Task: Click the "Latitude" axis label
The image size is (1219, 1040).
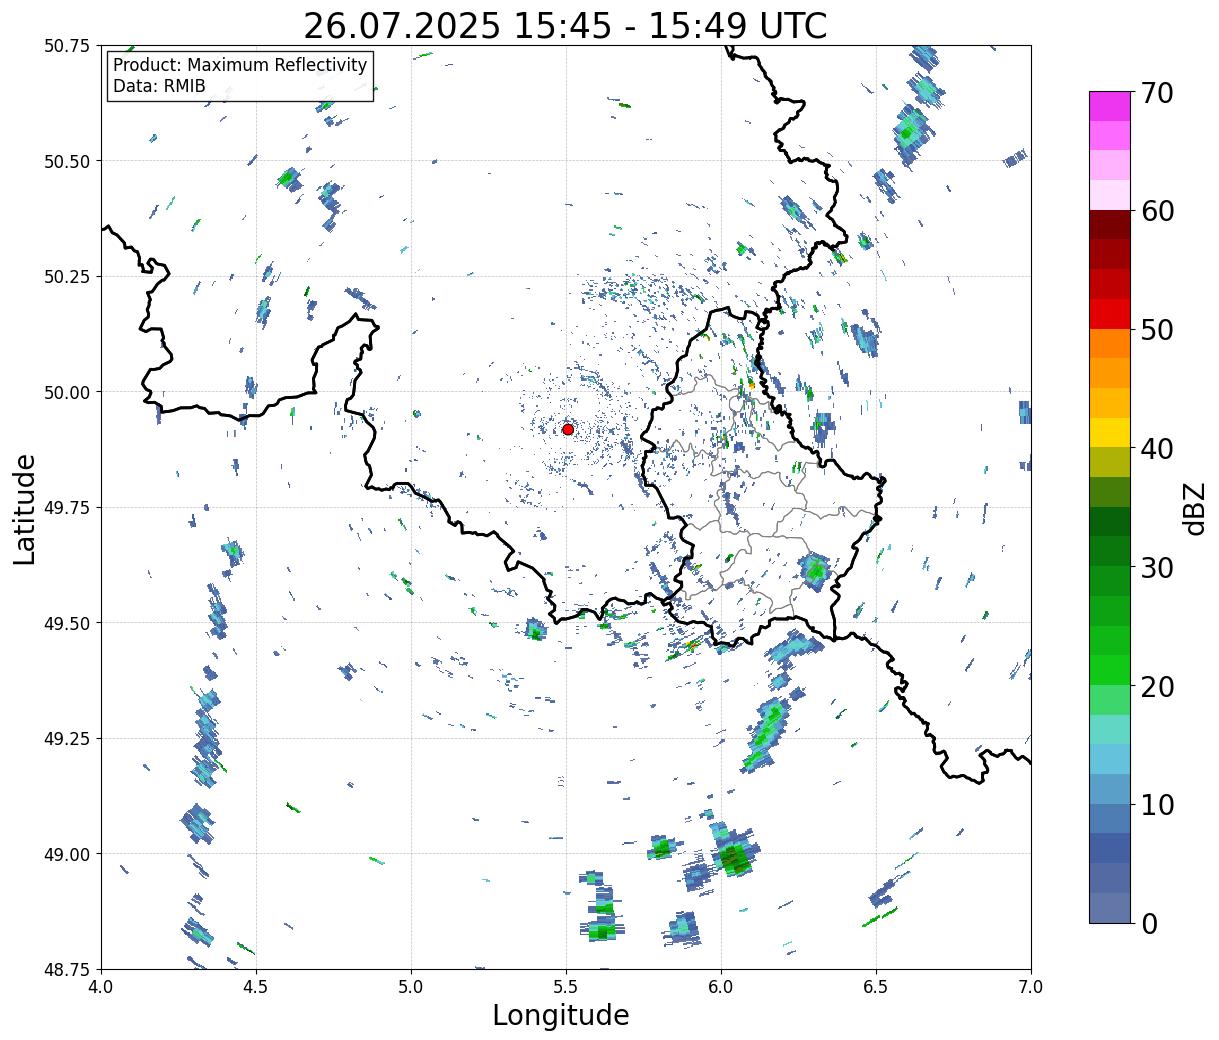Action: point(25,509)
